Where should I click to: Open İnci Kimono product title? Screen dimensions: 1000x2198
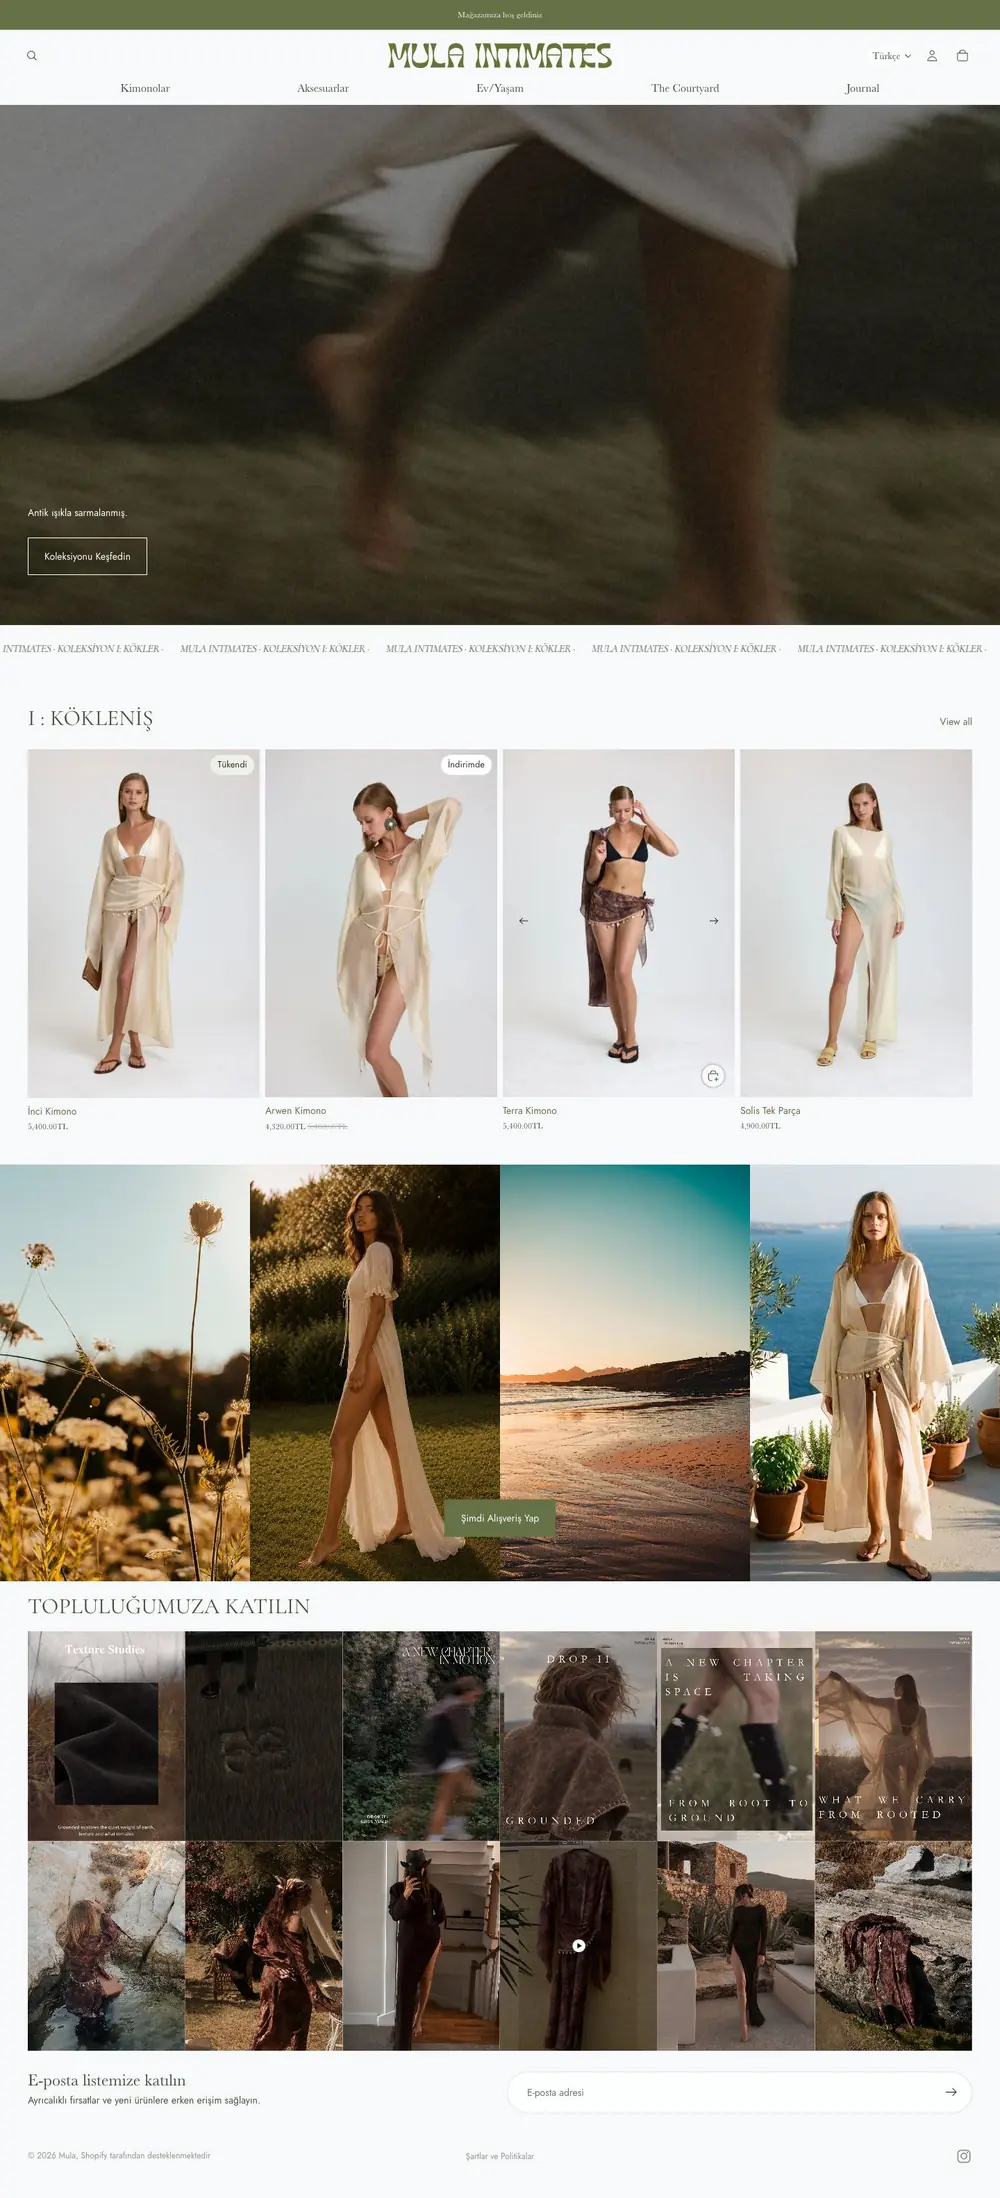[x=52, y=1111]
